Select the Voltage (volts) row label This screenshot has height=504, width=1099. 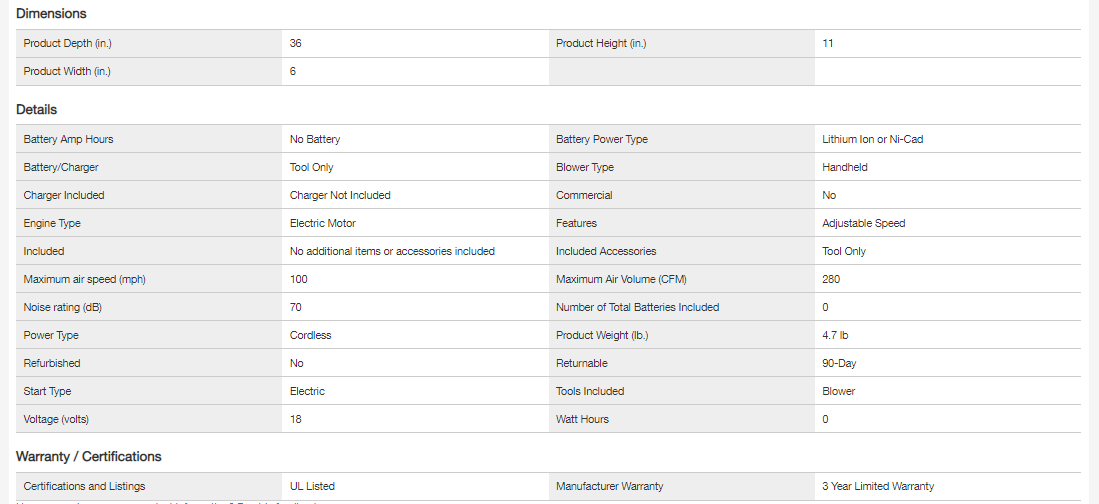click(x=63, y=420)
